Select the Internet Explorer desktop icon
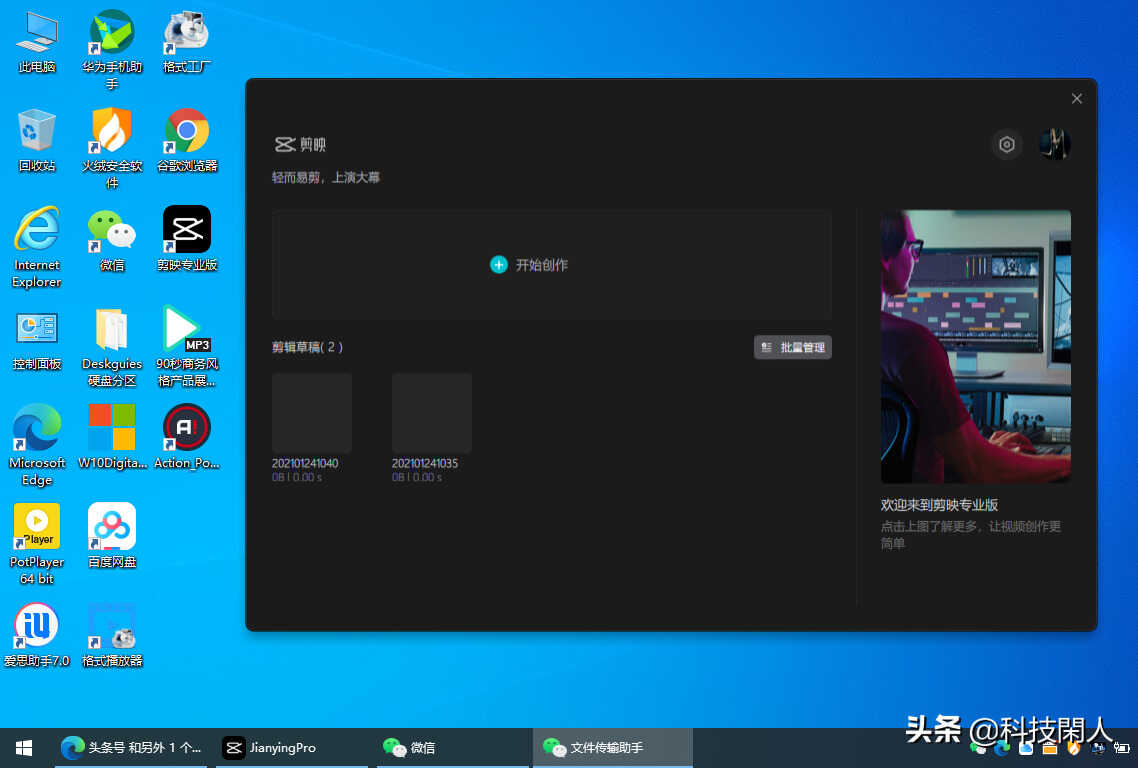Viewport: 1138px width, 768px height. (37, 248)
